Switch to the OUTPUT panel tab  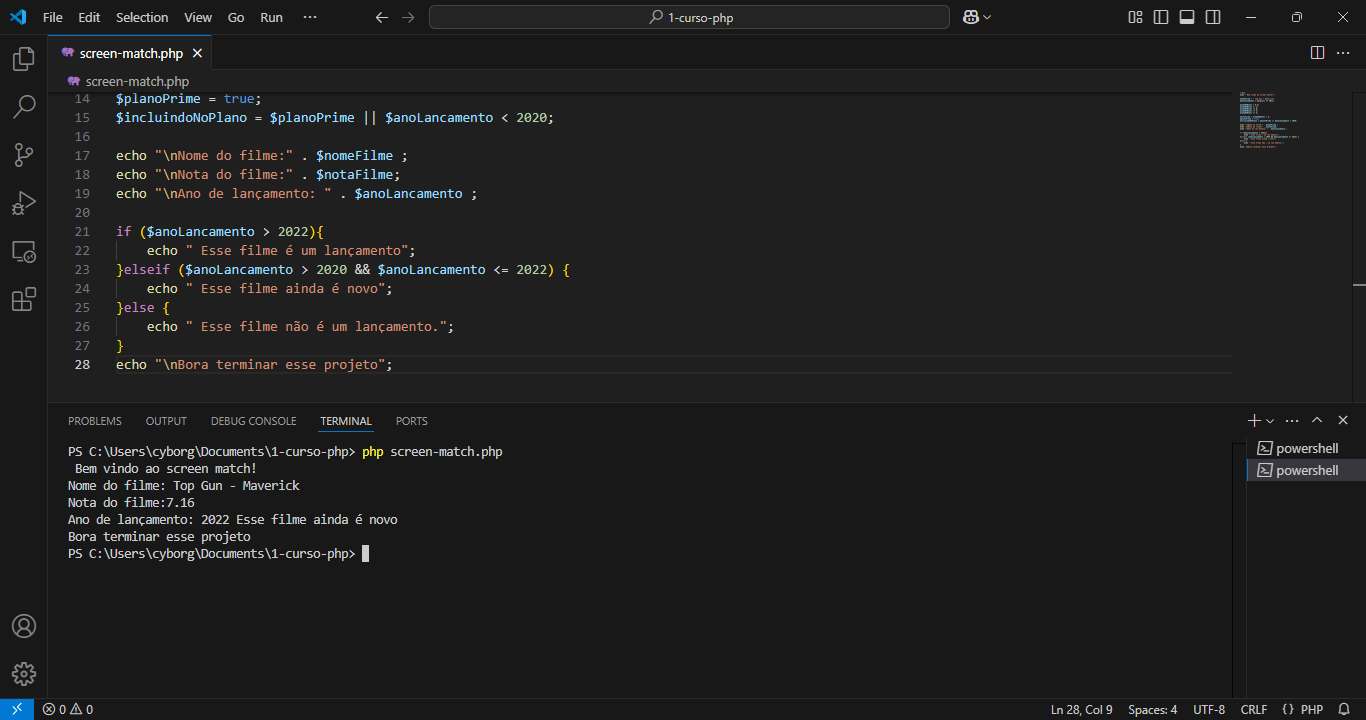[166, 421]
